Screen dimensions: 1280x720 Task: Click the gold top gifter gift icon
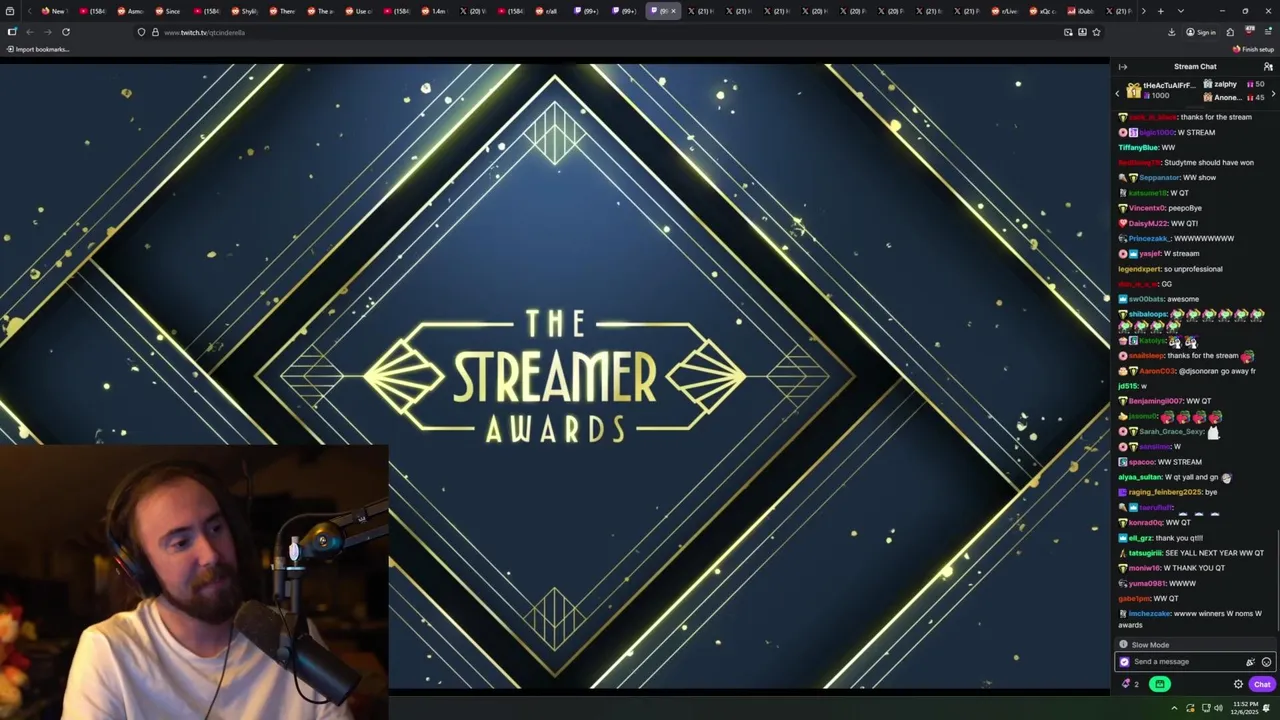point(1133,91)
